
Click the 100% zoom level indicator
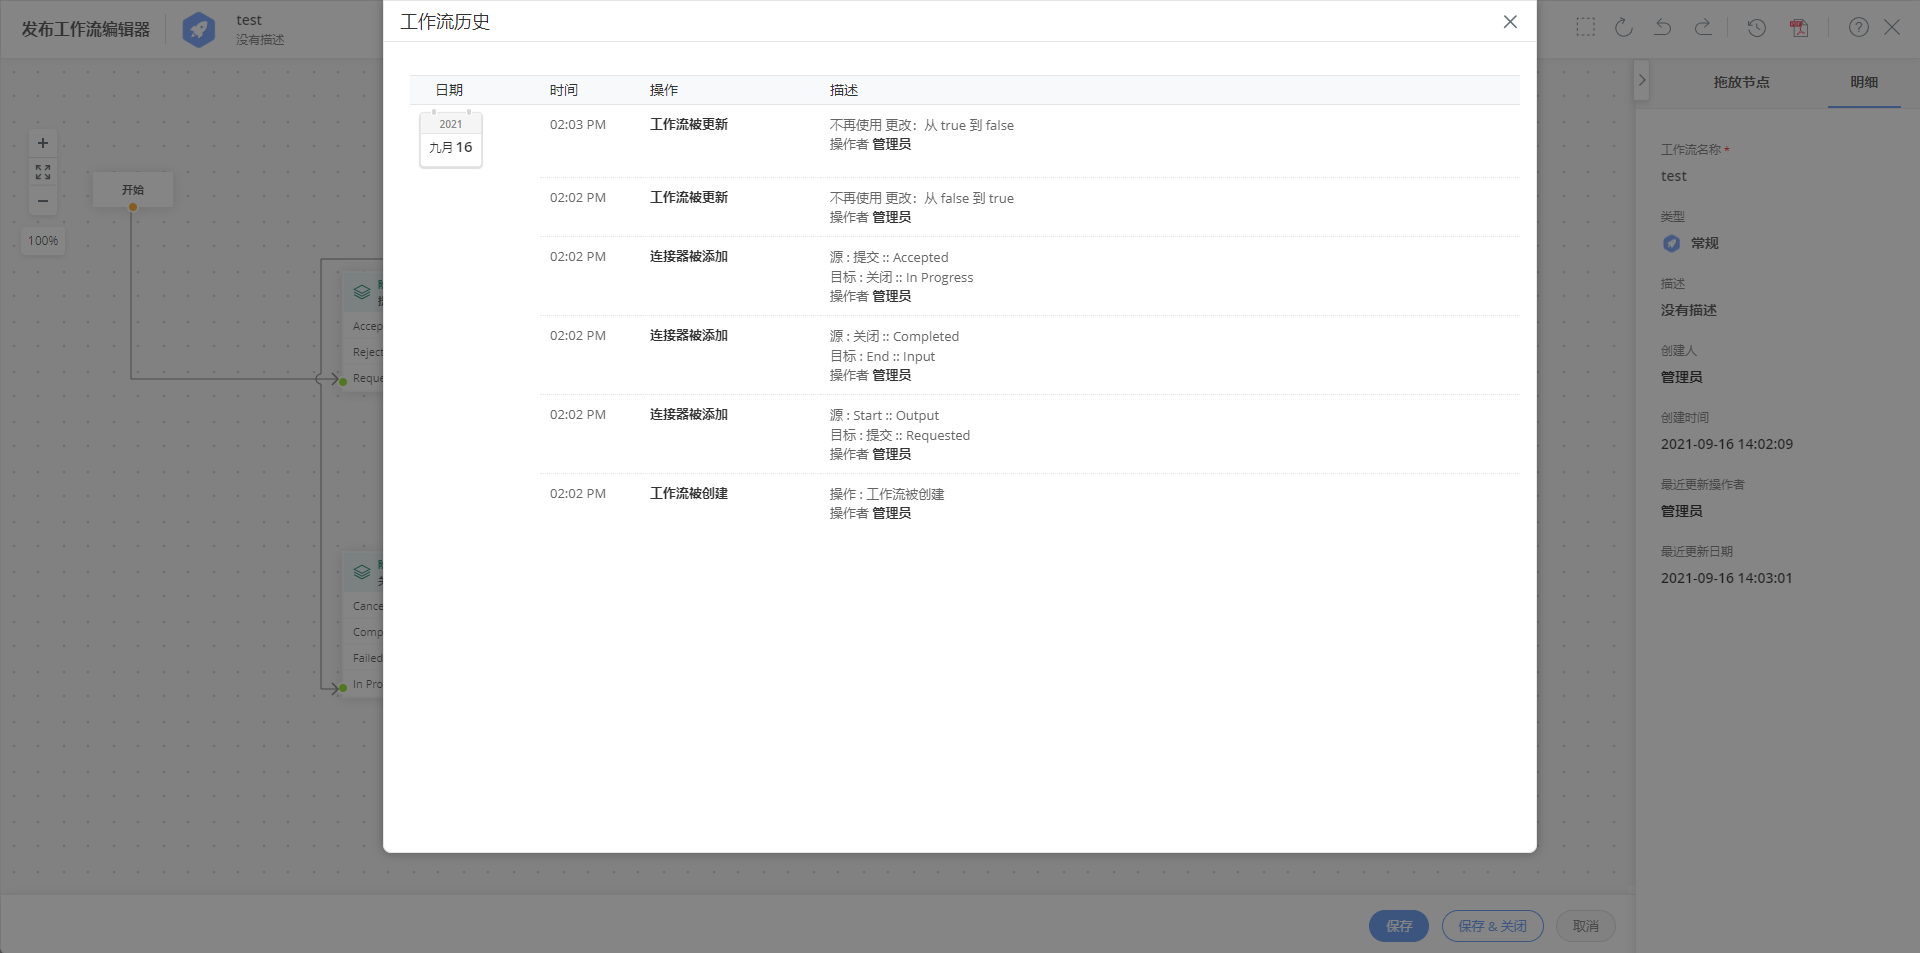(43, 241)
